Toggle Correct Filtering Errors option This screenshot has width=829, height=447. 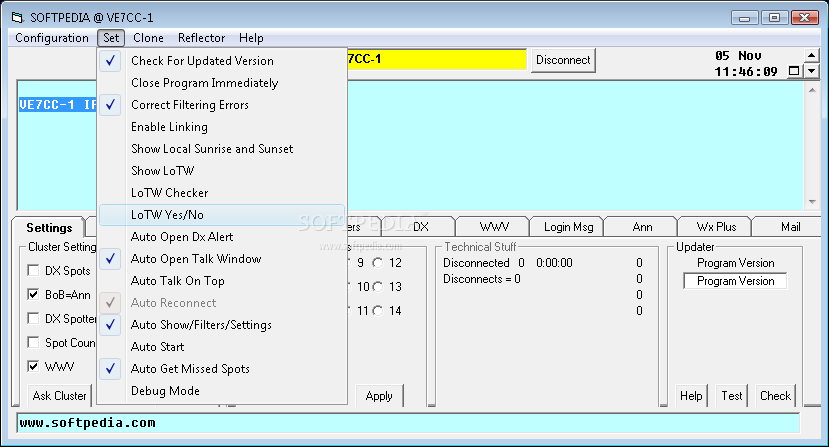pyautogui.click(x=222, y=105)
